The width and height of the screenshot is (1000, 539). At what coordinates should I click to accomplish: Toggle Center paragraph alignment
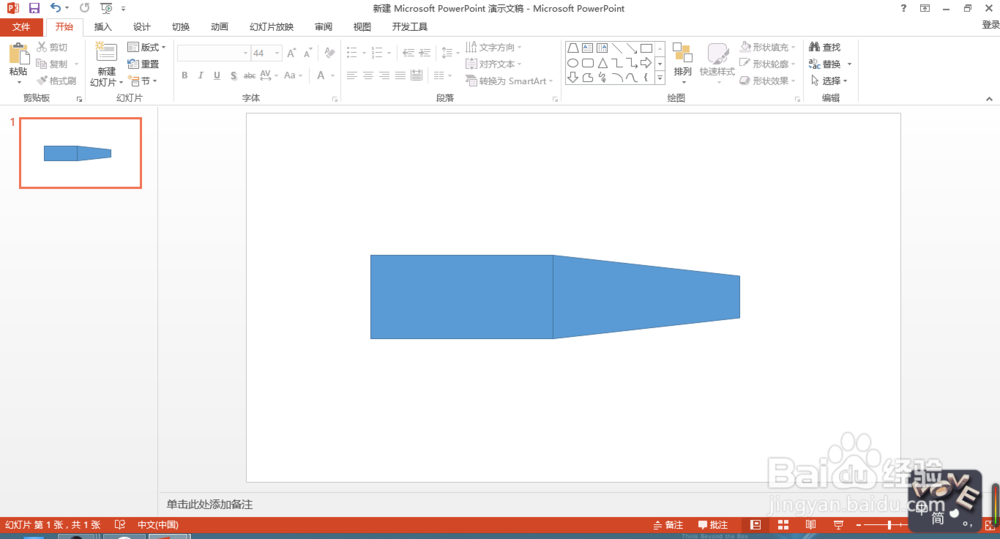368,75
